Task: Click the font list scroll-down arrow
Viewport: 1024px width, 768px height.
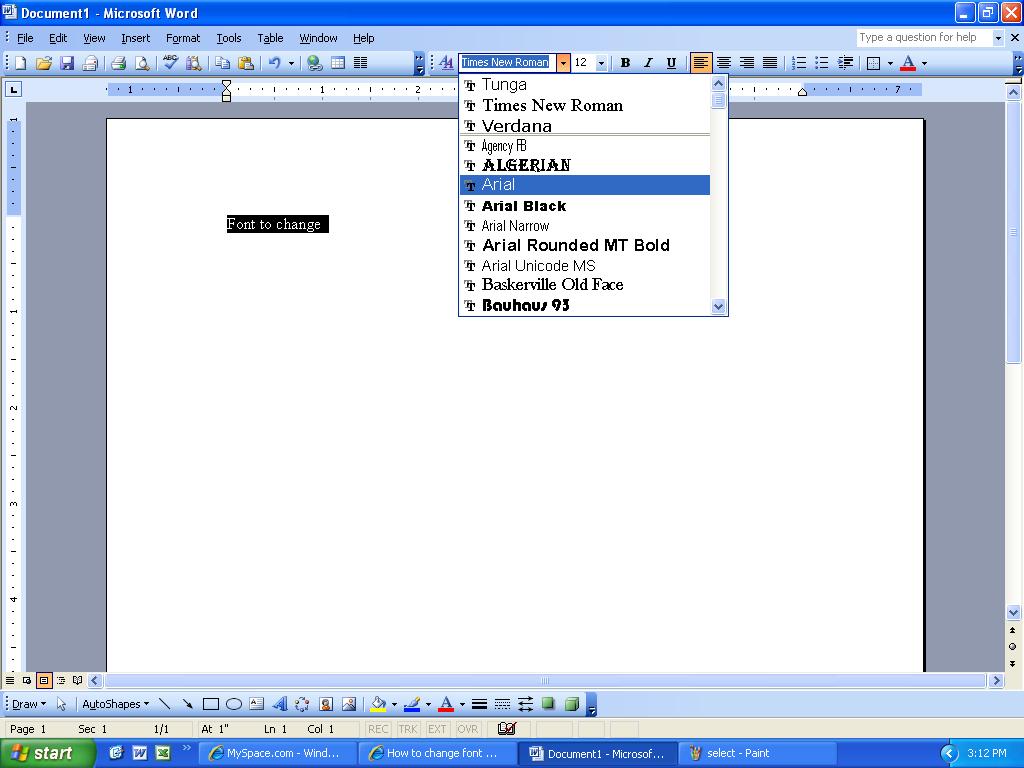Action: point(718,306)
